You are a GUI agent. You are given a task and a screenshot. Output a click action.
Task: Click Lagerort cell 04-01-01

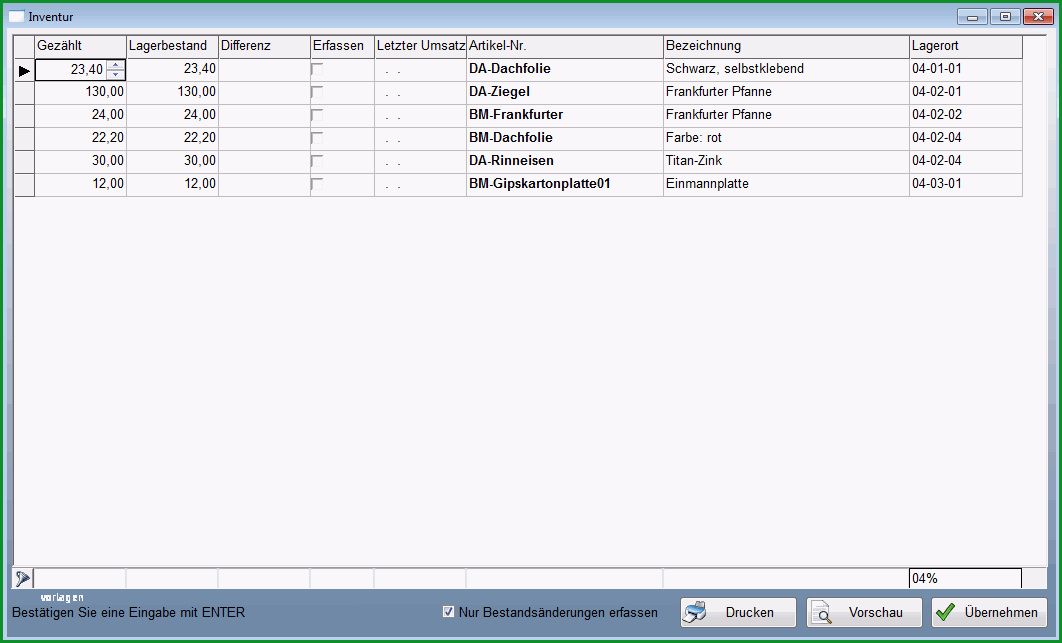tap(966, 69)
